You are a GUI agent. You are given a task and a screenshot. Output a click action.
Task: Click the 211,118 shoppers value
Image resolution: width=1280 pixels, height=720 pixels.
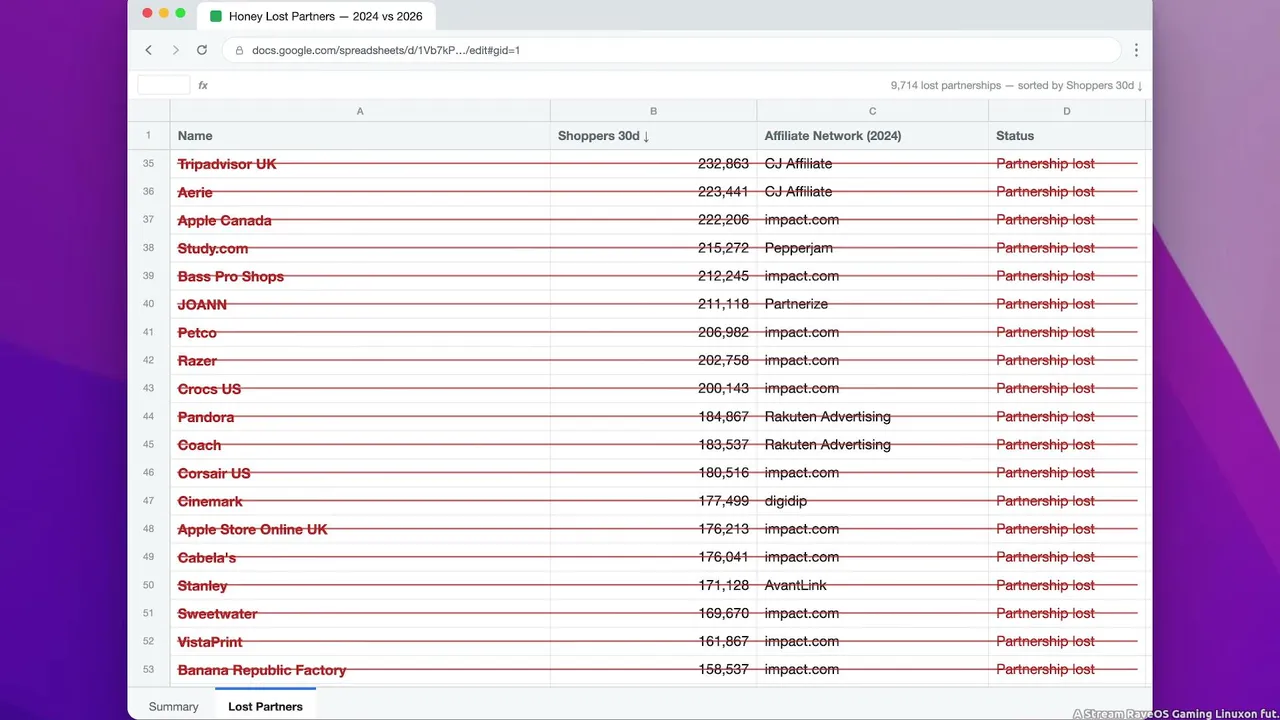click(x=723, y=304)
